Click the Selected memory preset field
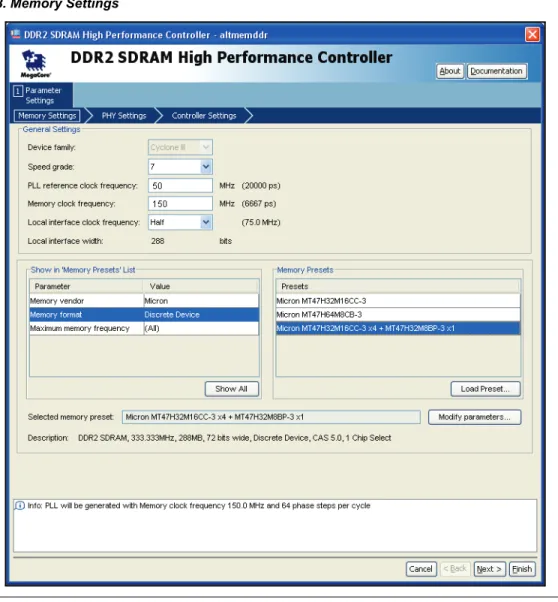Viewport: 558px width, 602px height. tap(271, 417)
